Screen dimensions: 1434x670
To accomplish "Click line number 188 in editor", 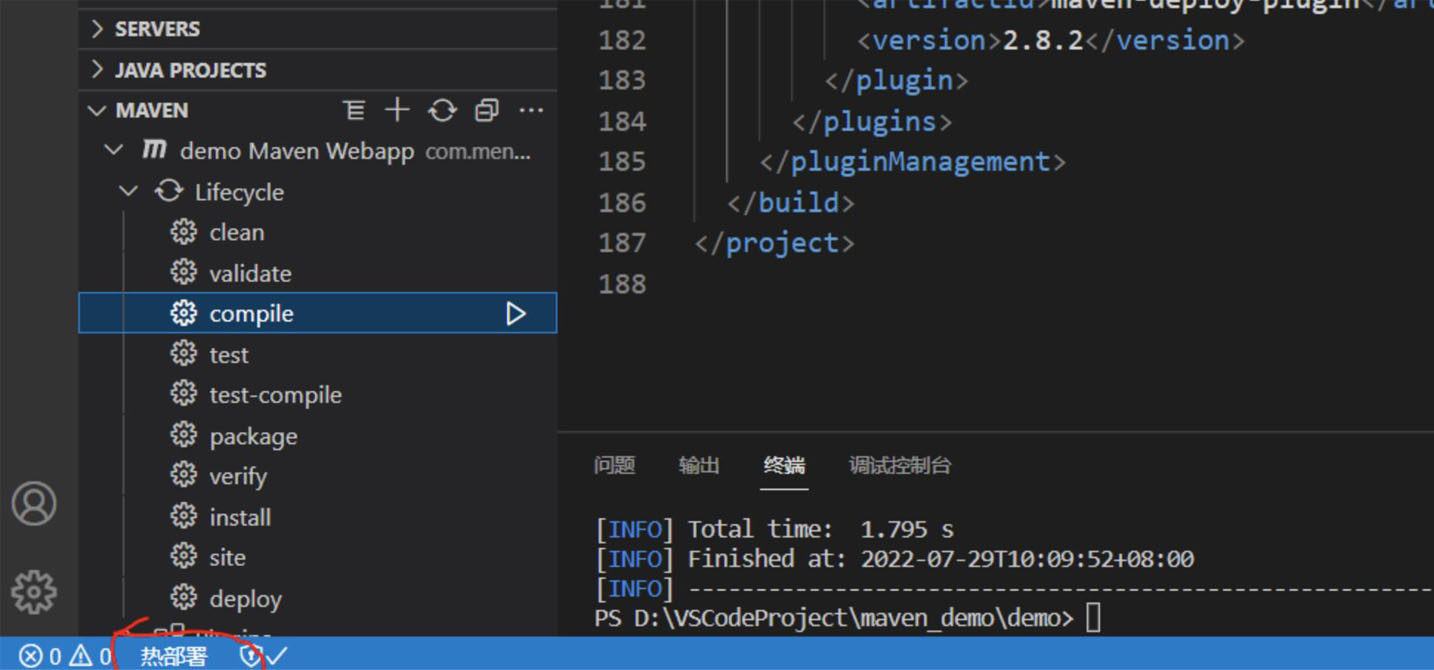I will click(x=622, y=284).
